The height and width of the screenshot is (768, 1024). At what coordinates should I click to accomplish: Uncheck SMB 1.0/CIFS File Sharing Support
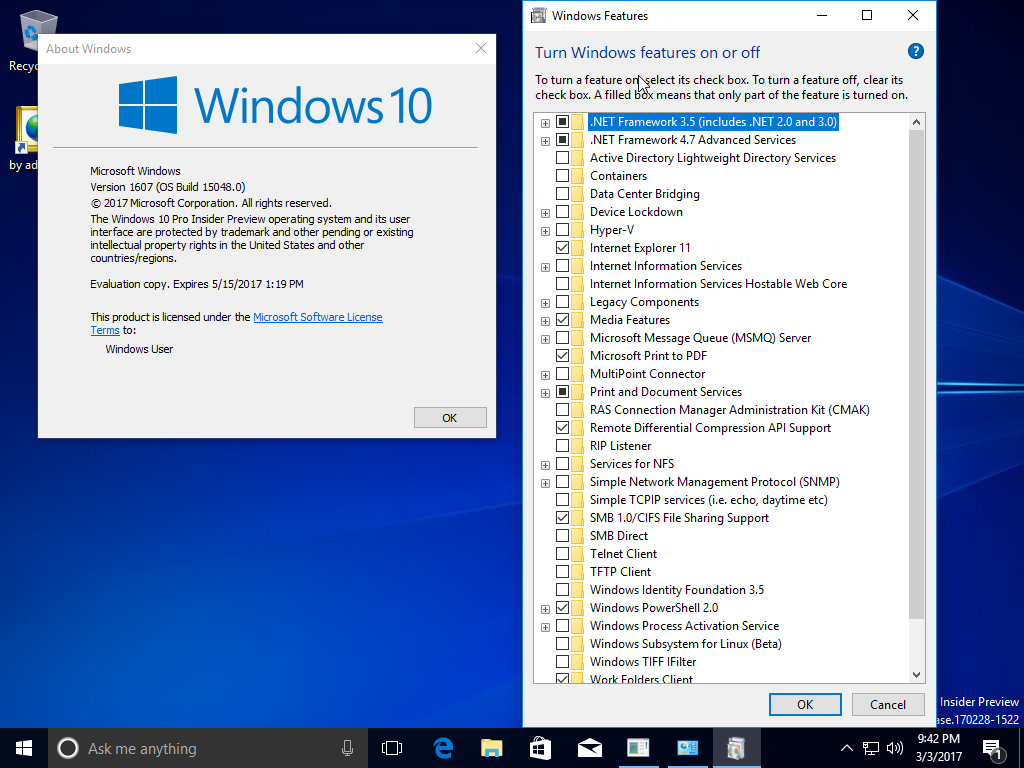click(x=562, y=518)
